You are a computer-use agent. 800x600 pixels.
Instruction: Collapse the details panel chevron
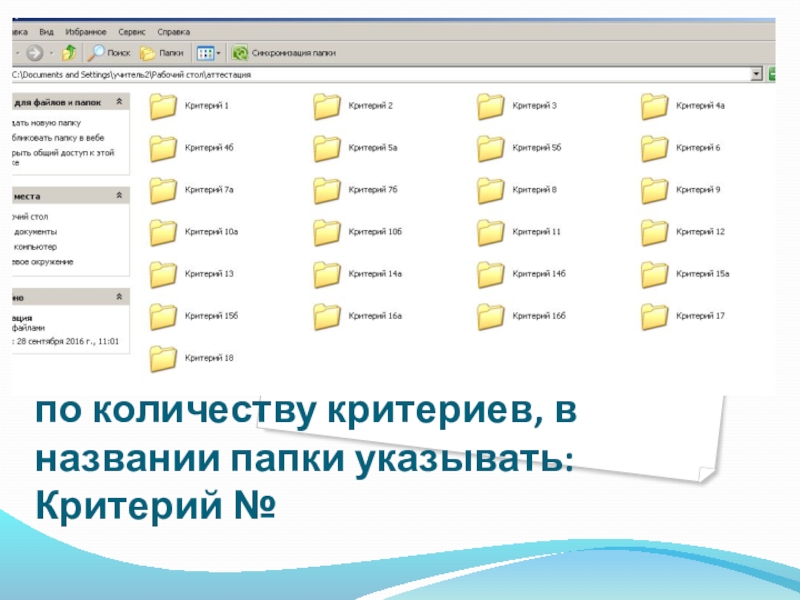[120, 297]
